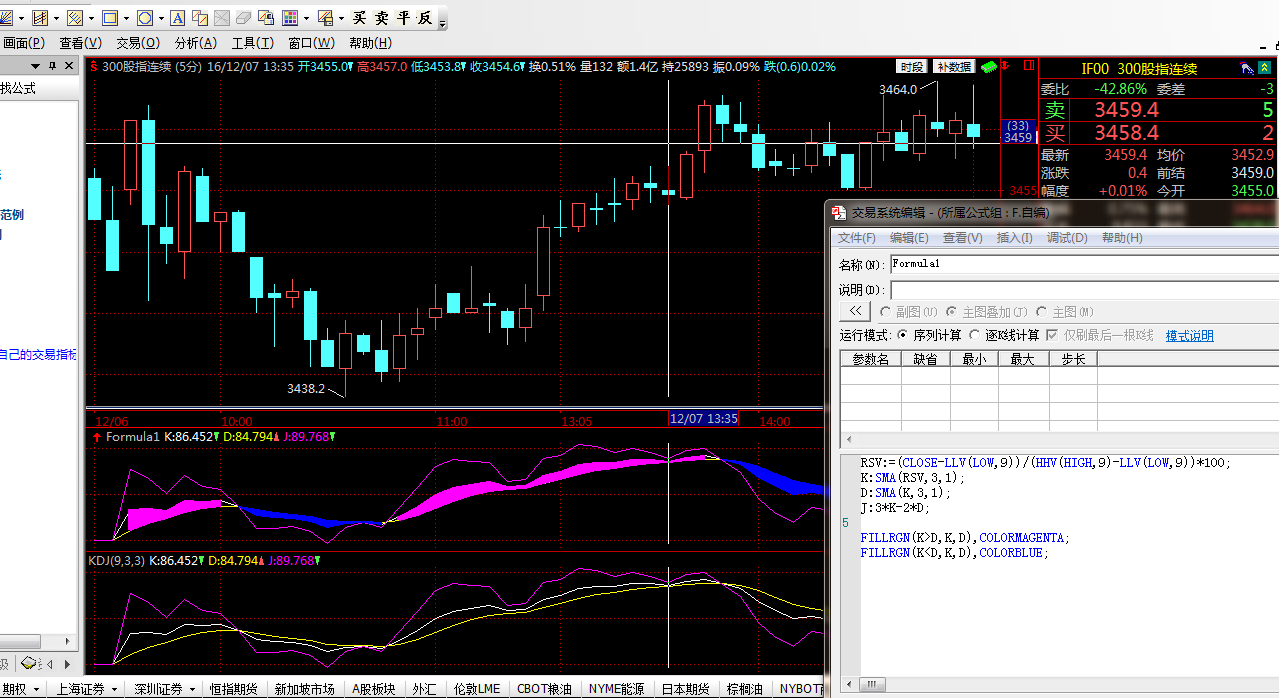Expand the rectangle tool dropdown arrow
The image size is (1279, 698).
pyautogui.click(x=125, y=18)
